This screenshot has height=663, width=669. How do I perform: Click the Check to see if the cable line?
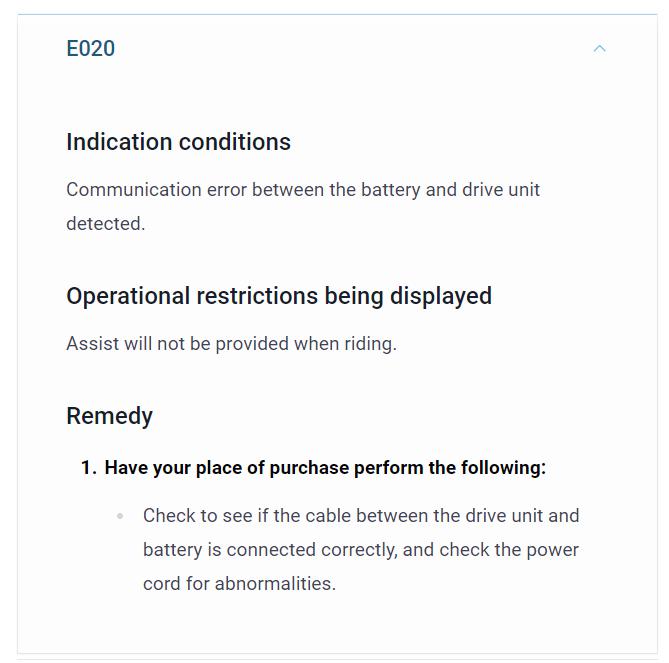point(361,515)
